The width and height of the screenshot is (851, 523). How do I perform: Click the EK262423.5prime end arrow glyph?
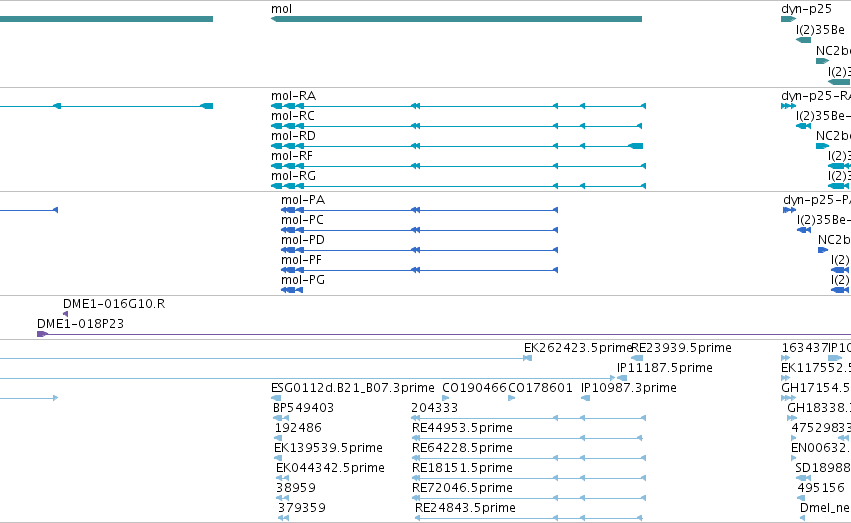click(528, 358)
